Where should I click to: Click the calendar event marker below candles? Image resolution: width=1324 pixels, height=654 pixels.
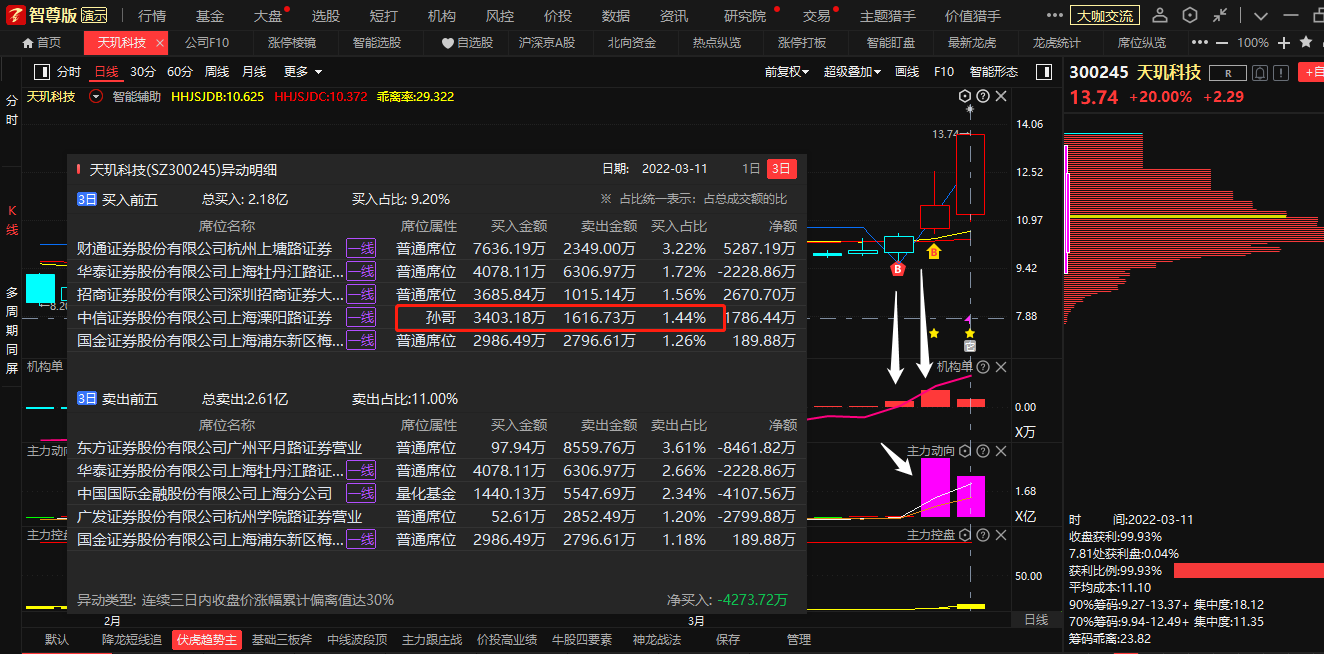pyautogui.click(x=969, y=345)
